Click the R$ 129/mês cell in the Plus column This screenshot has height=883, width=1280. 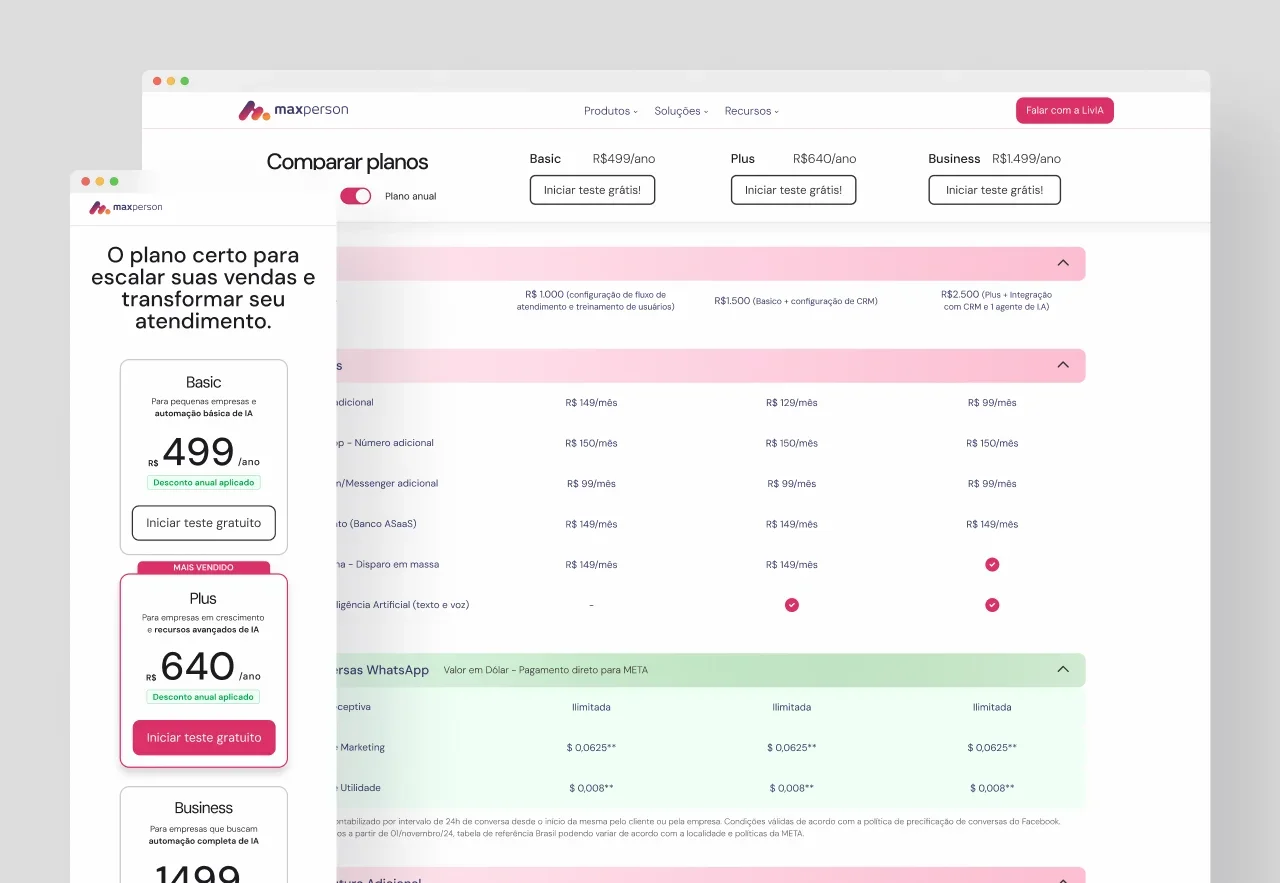point(792,403)
